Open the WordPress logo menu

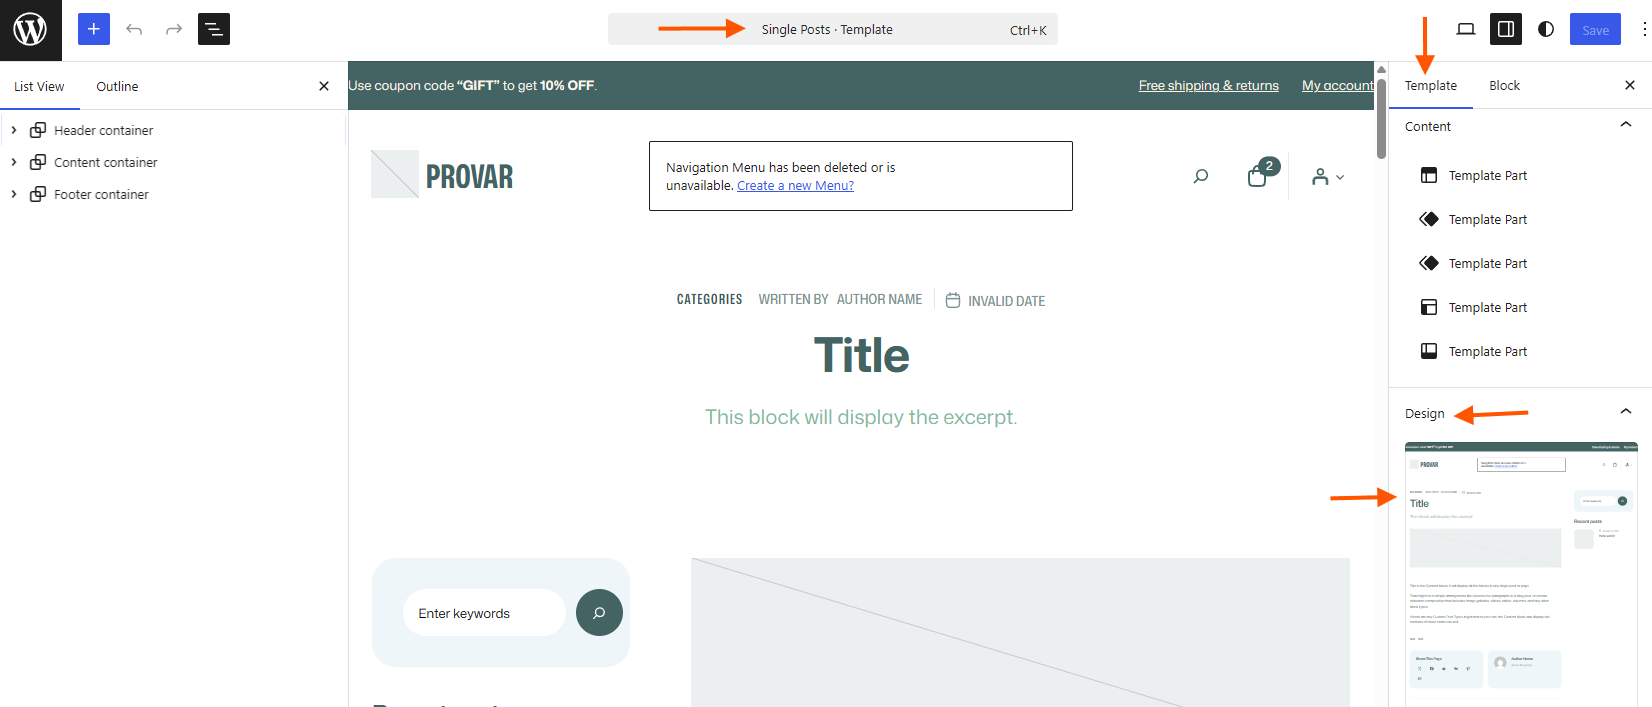(x=30, y=30)
